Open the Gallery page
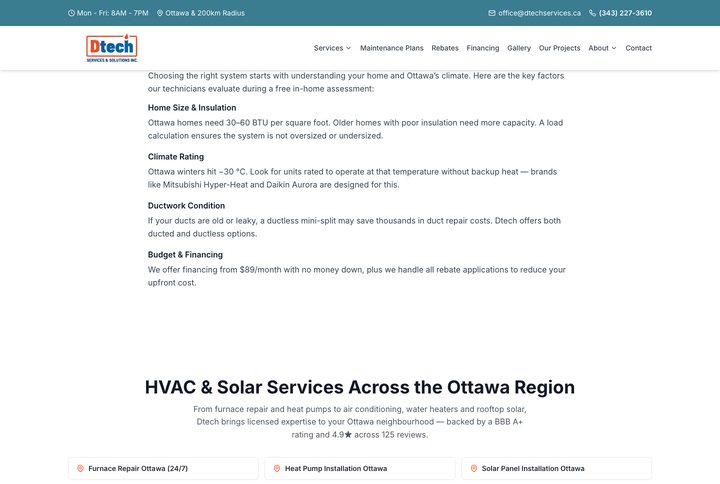The image size is (720, 484). point(519,48)
